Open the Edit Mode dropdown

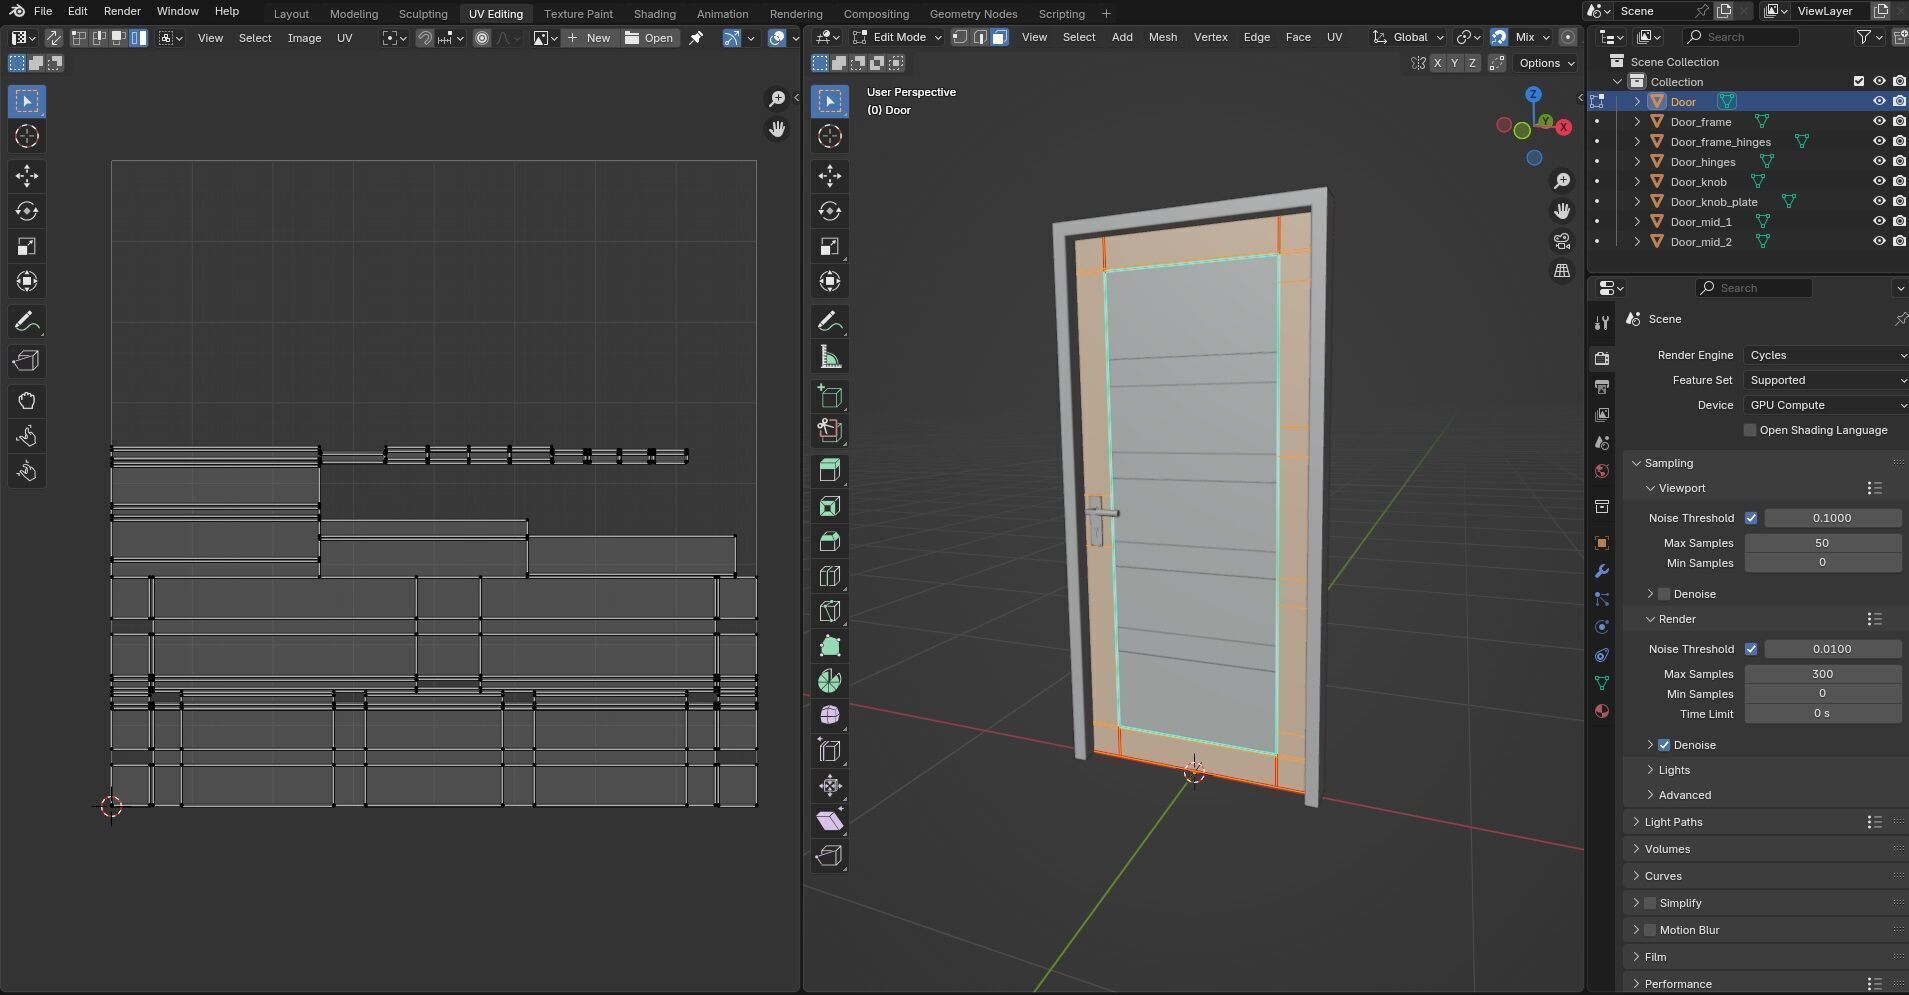[897, 37]
